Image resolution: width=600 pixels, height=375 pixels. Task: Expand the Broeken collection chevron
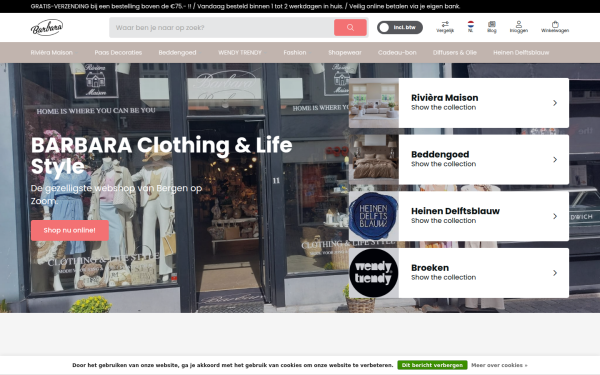click(x=555, y=273)
